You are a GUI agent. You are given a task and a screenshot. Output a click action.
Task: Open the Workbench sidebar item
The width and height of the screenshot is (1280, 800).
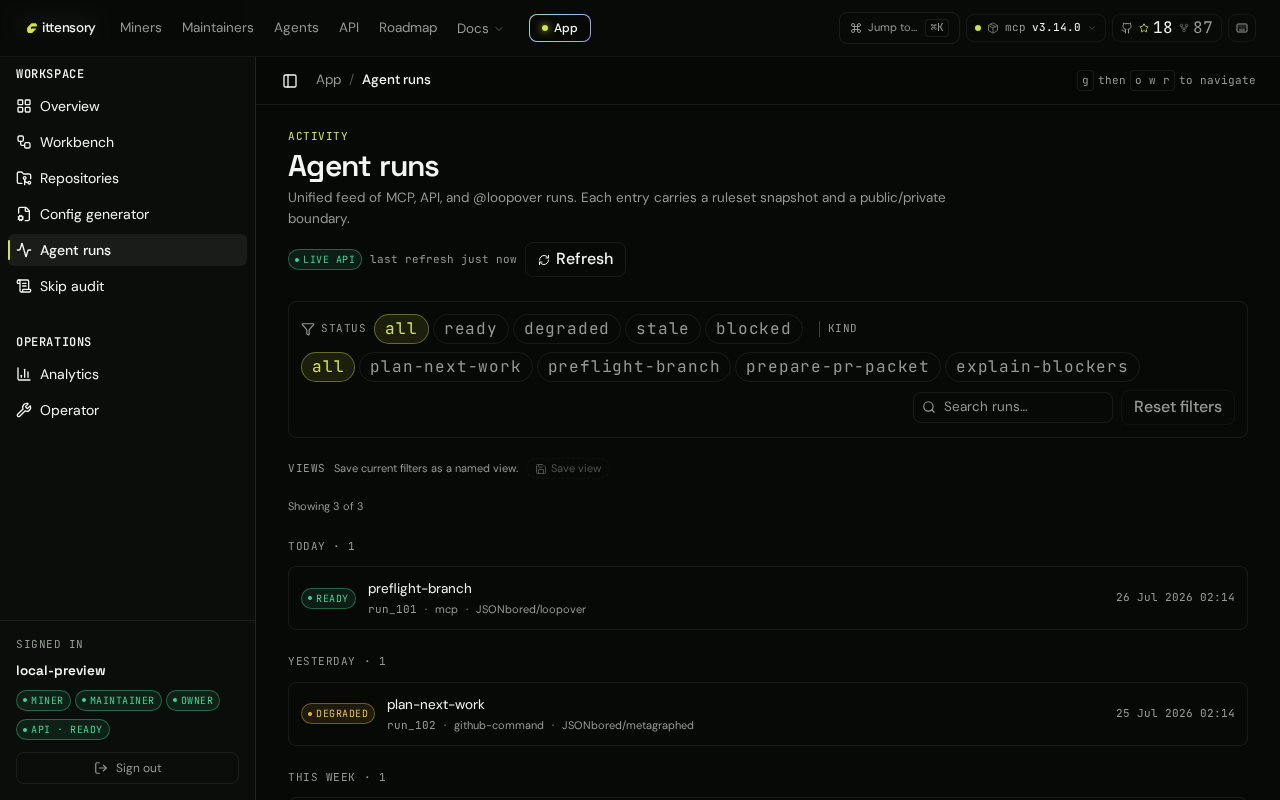[x=127, y=142]
